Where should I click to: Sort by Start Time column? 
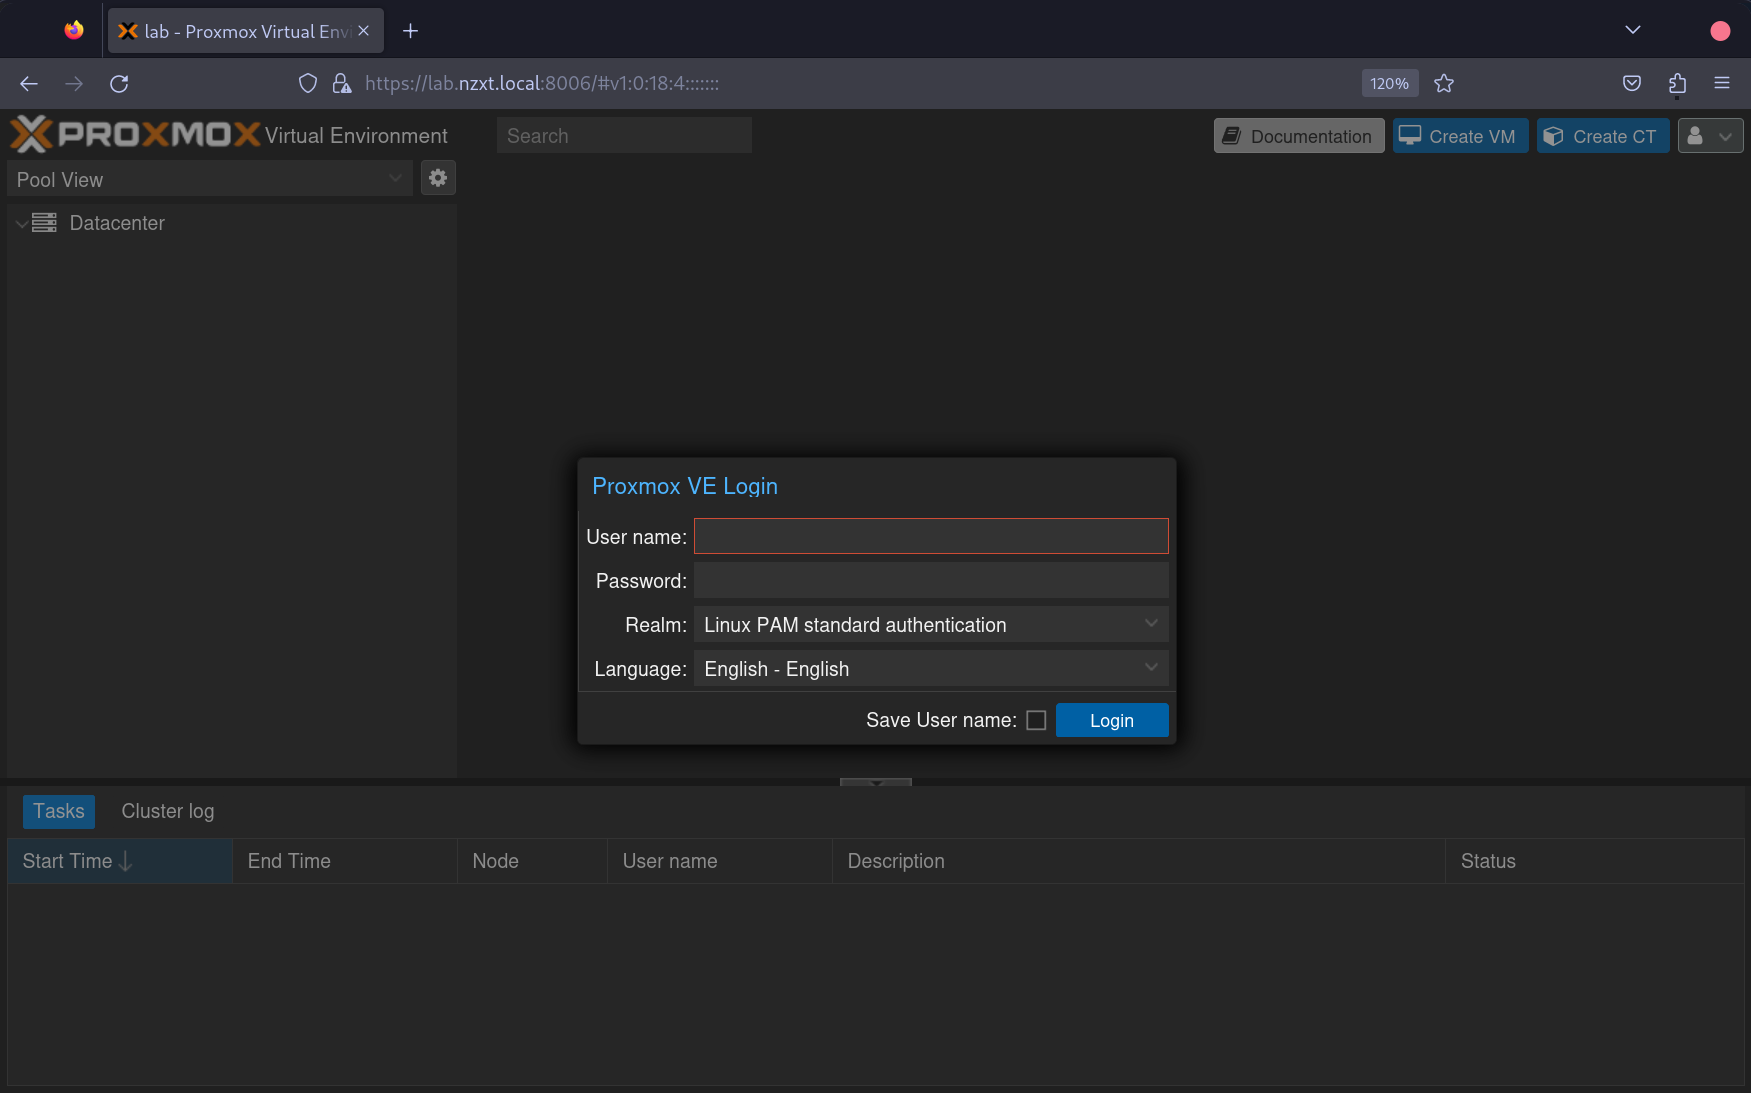[120, 861]
